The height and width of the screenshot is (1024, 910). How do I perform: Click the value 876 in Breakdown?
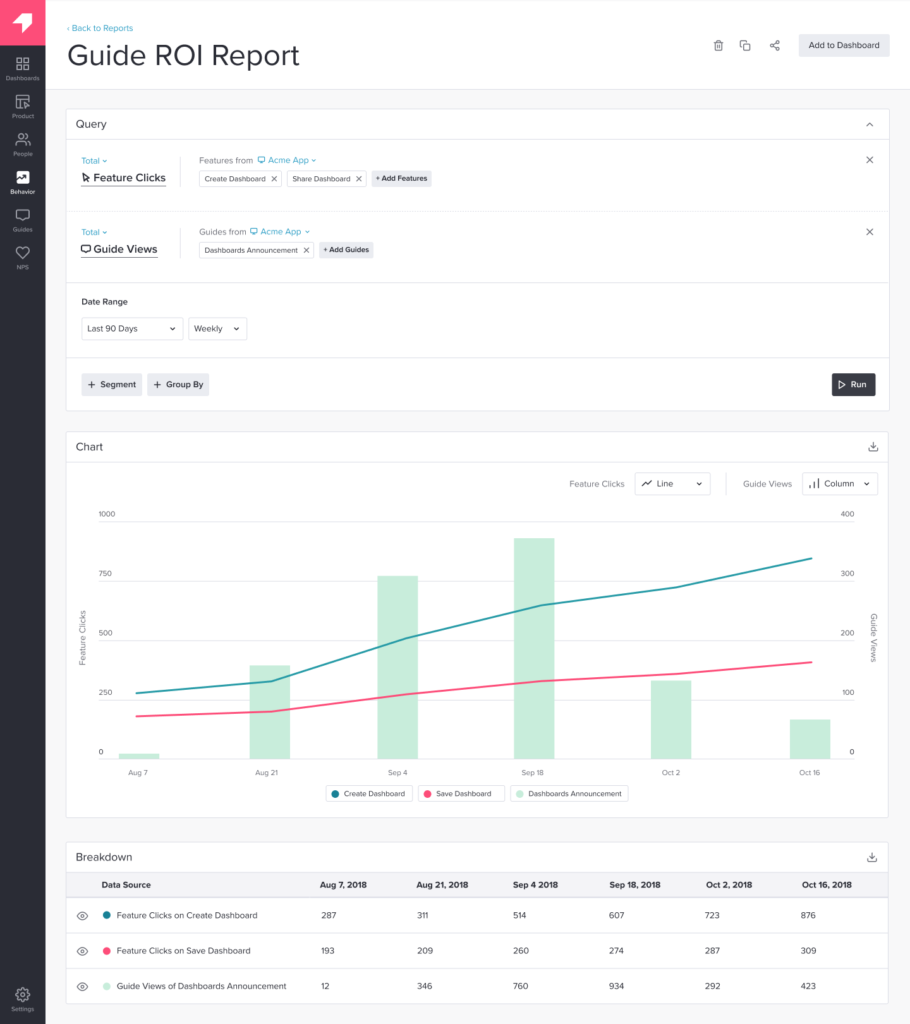point(808,916)
